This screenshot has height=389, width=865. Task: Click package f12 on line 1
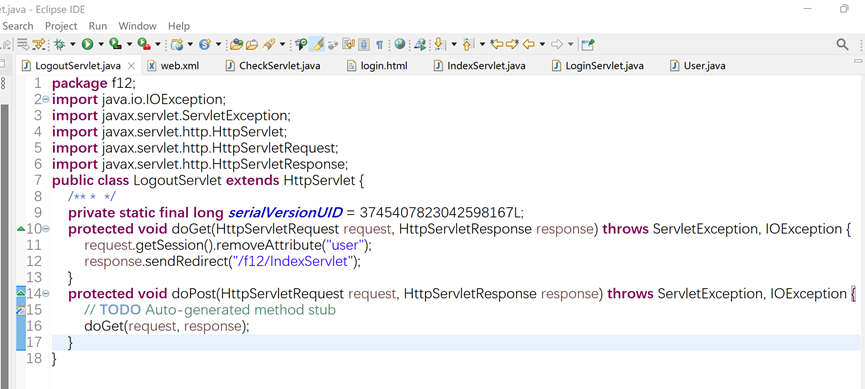click(94, 83)
